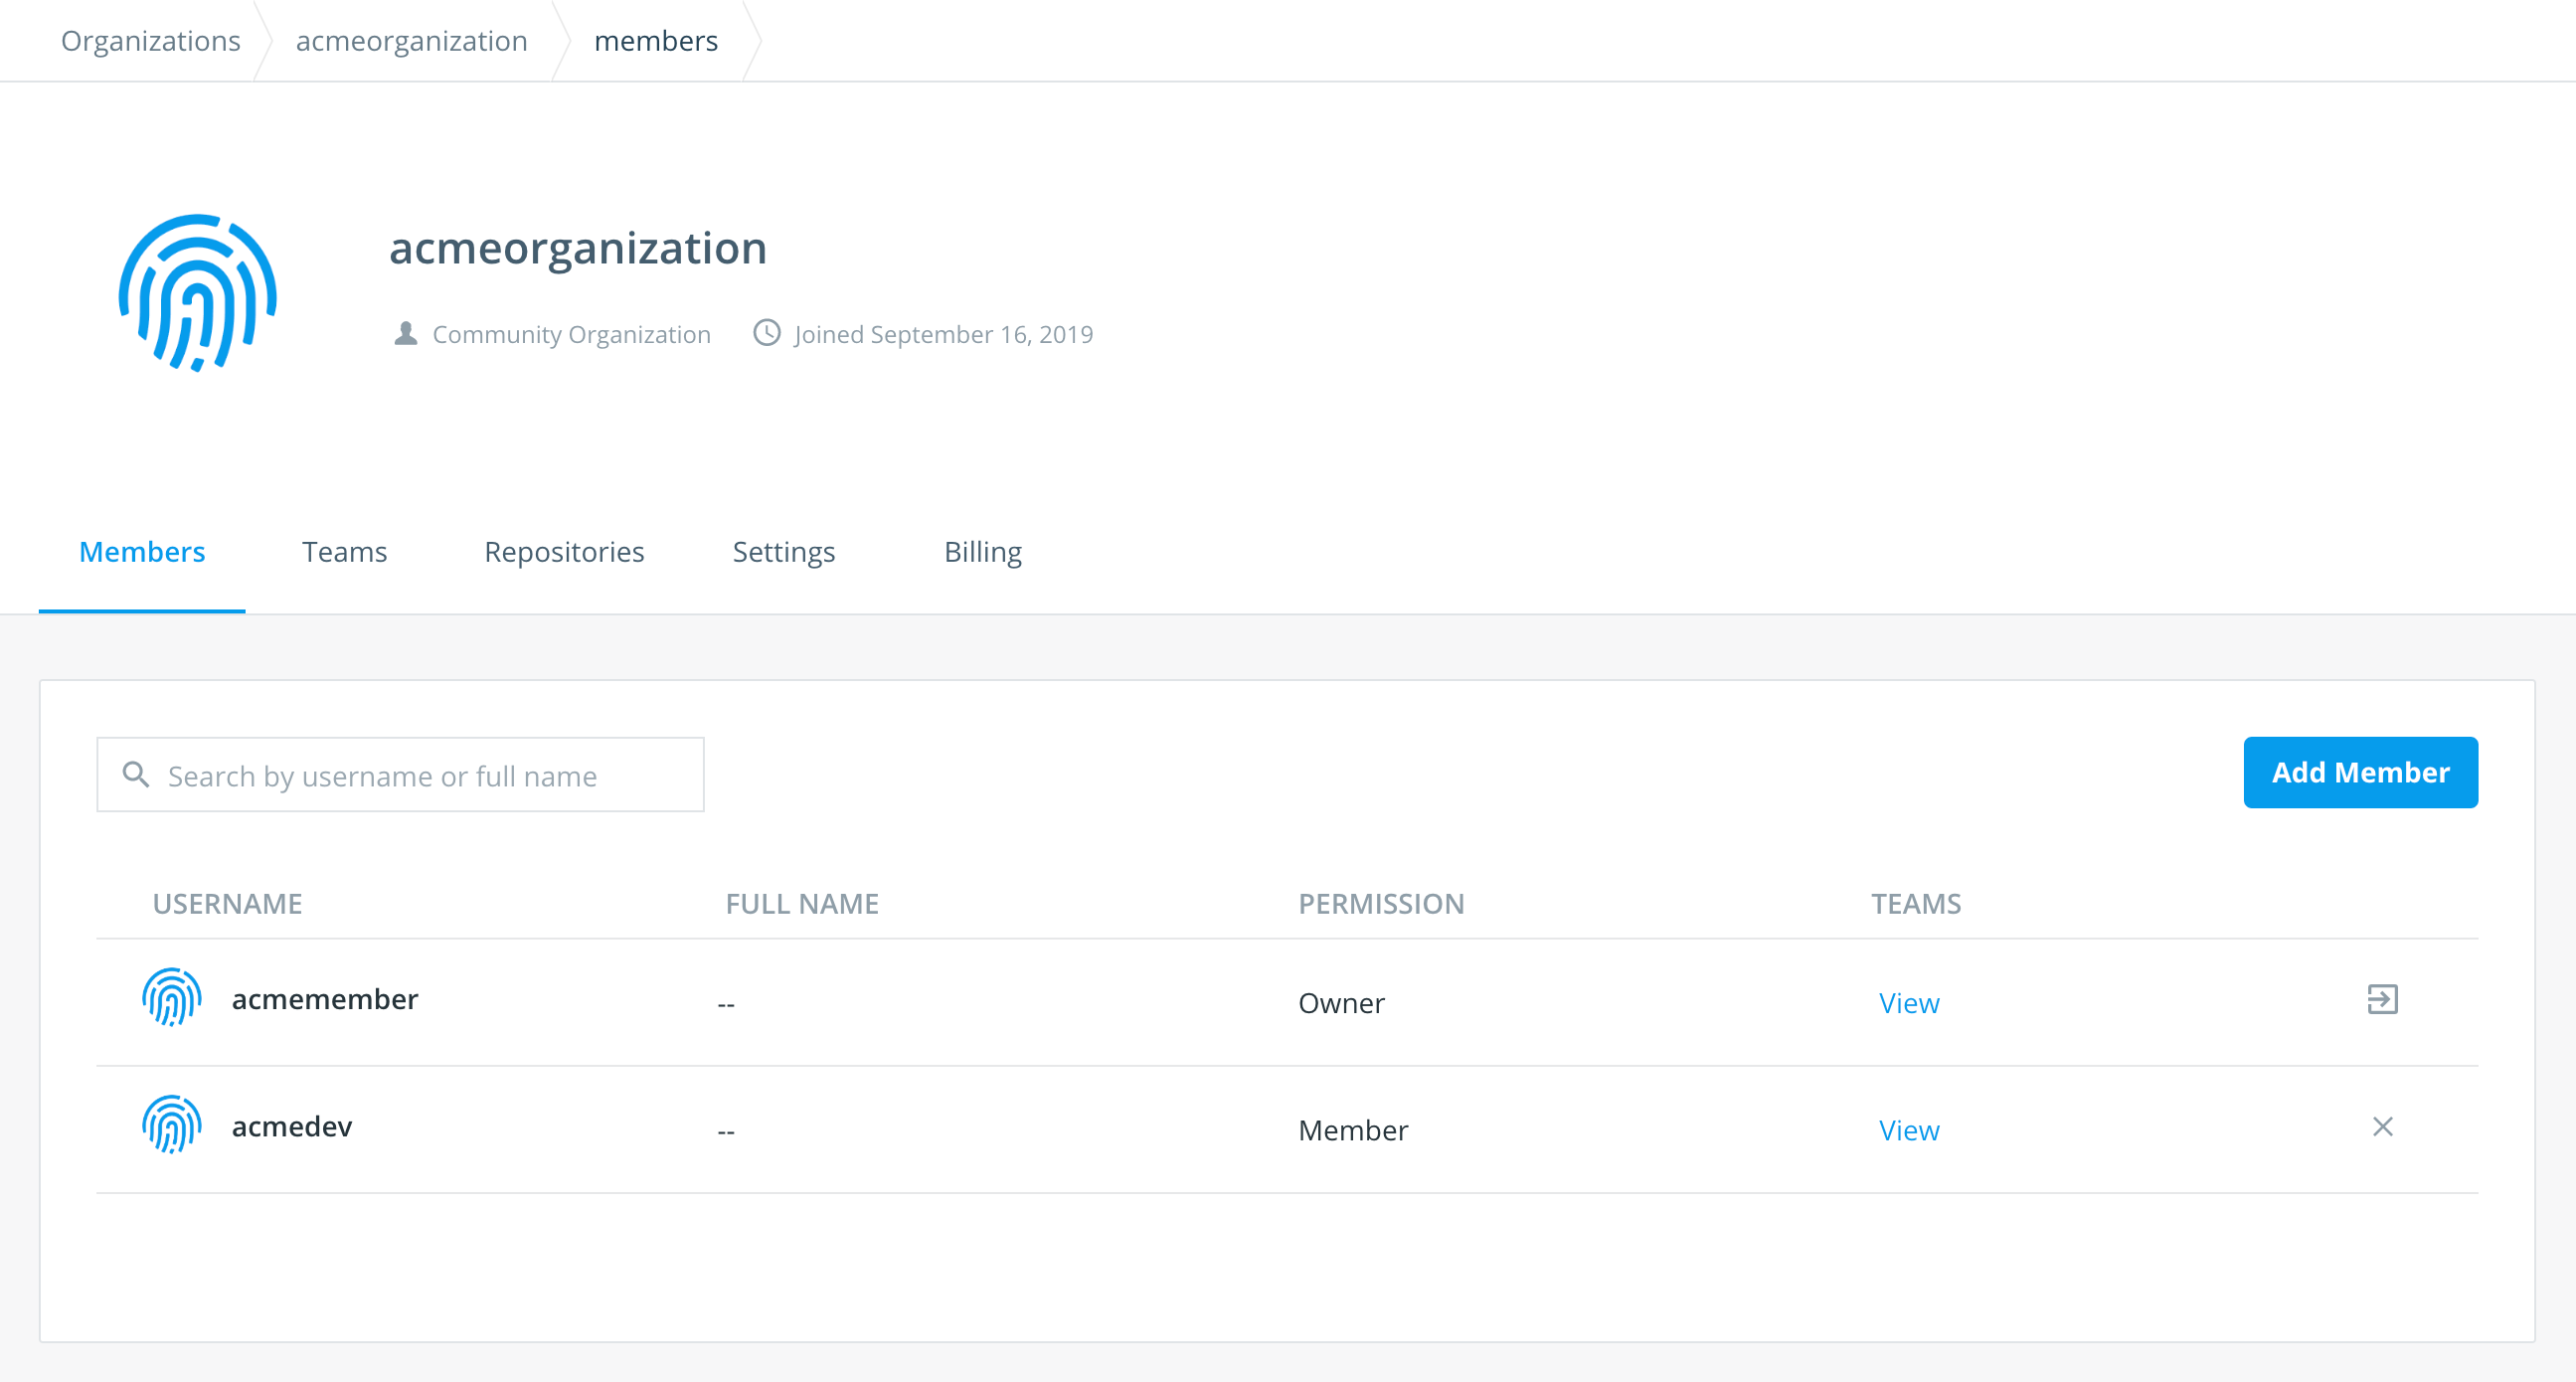Image resolution: width=2576 pixels, height=1382 pixels.
Task: Click the acmeorganization fingerprint avatar
Action: (197, 293)
